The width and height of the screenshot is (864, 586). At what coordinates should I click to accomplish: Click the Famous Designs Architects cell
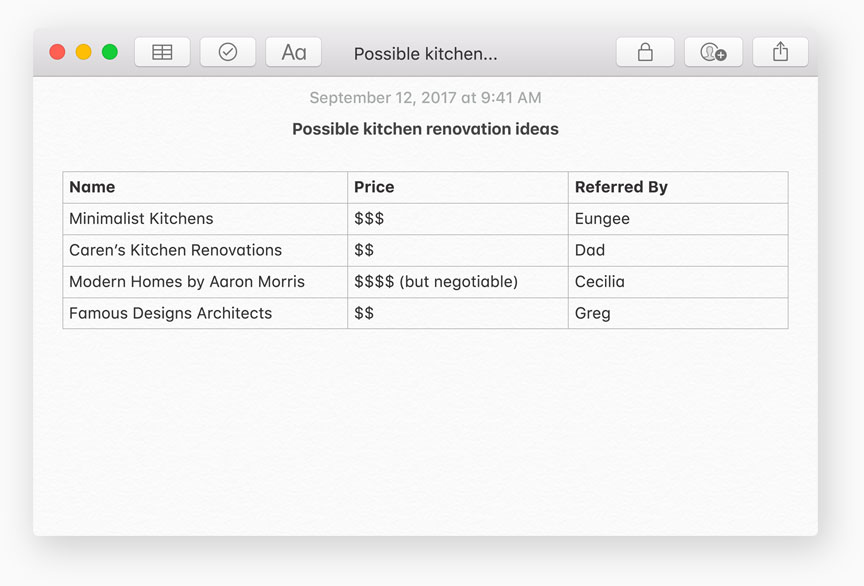click(205, 313)
